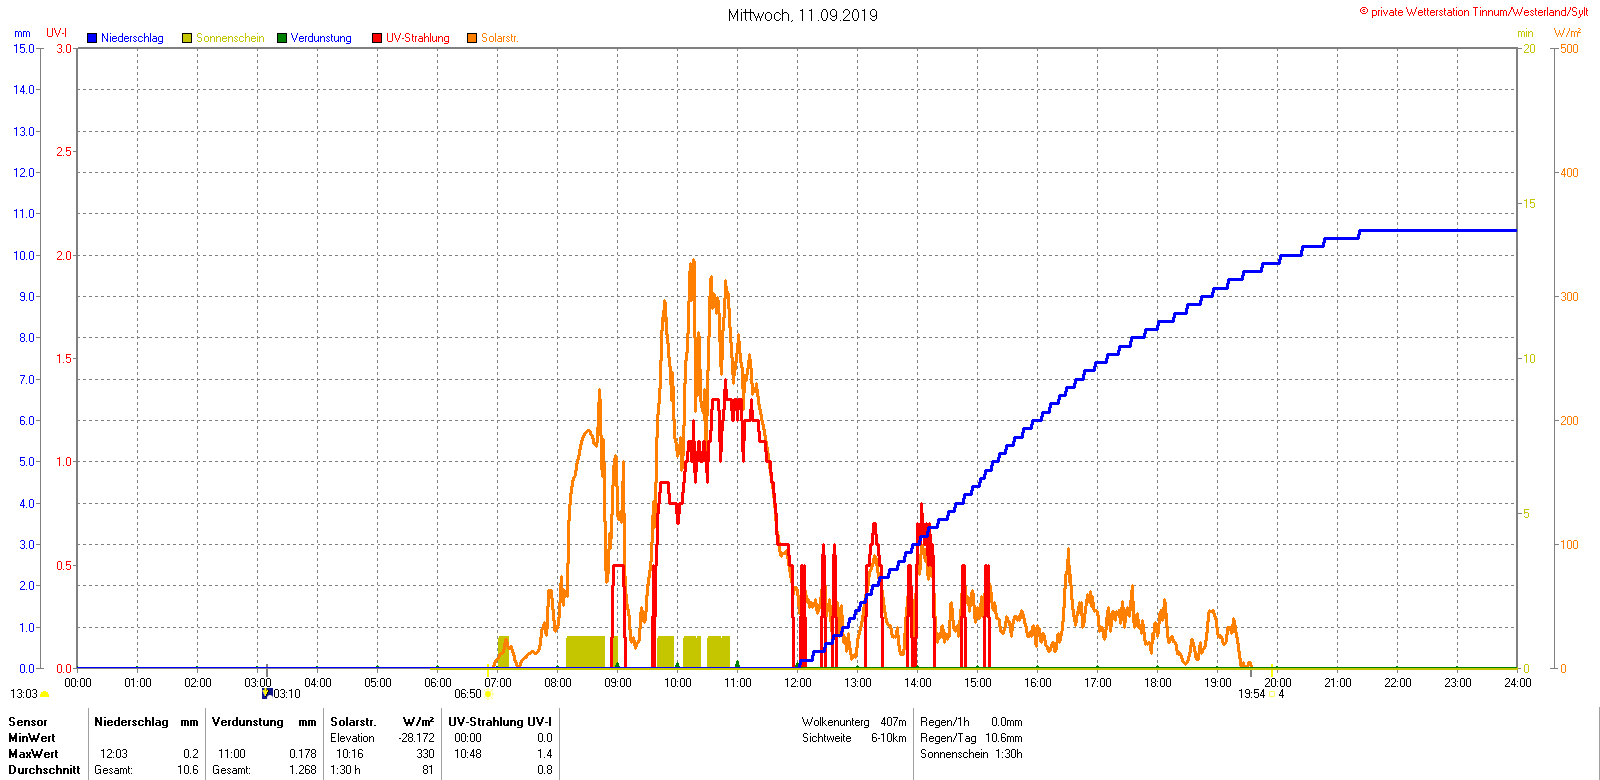Viewport: 1600px width, 780px height.
Task: Click the blue Niederschlag legend swatch
Action: 92,38
